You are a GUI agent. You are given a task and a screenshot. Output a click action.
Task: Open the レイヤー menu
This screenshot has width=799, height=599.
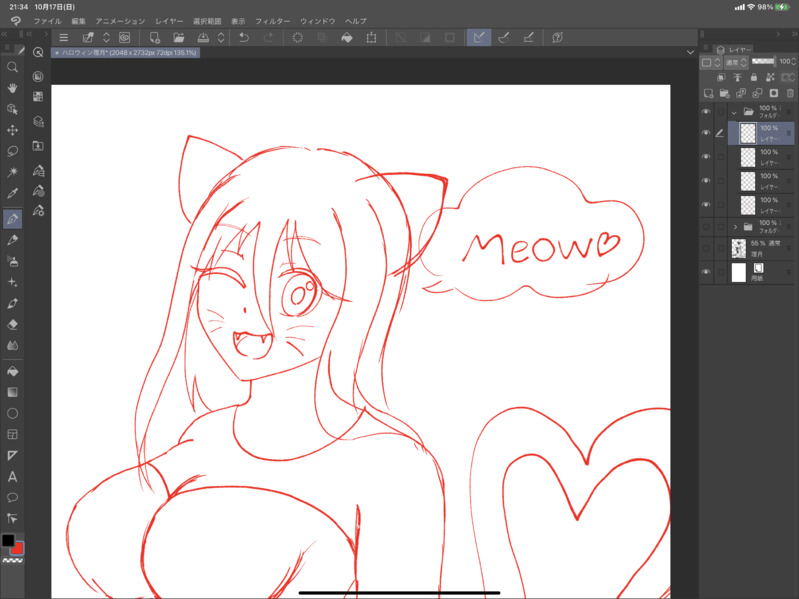pyautogui.click(x=169, y=21)
